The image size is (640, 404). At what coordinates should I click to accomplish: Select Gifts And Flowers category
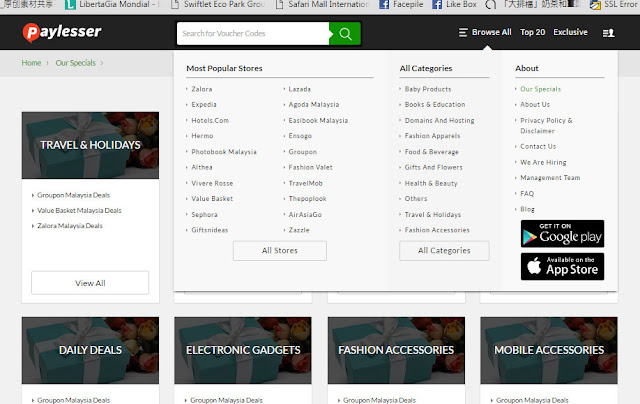[433, 167]
